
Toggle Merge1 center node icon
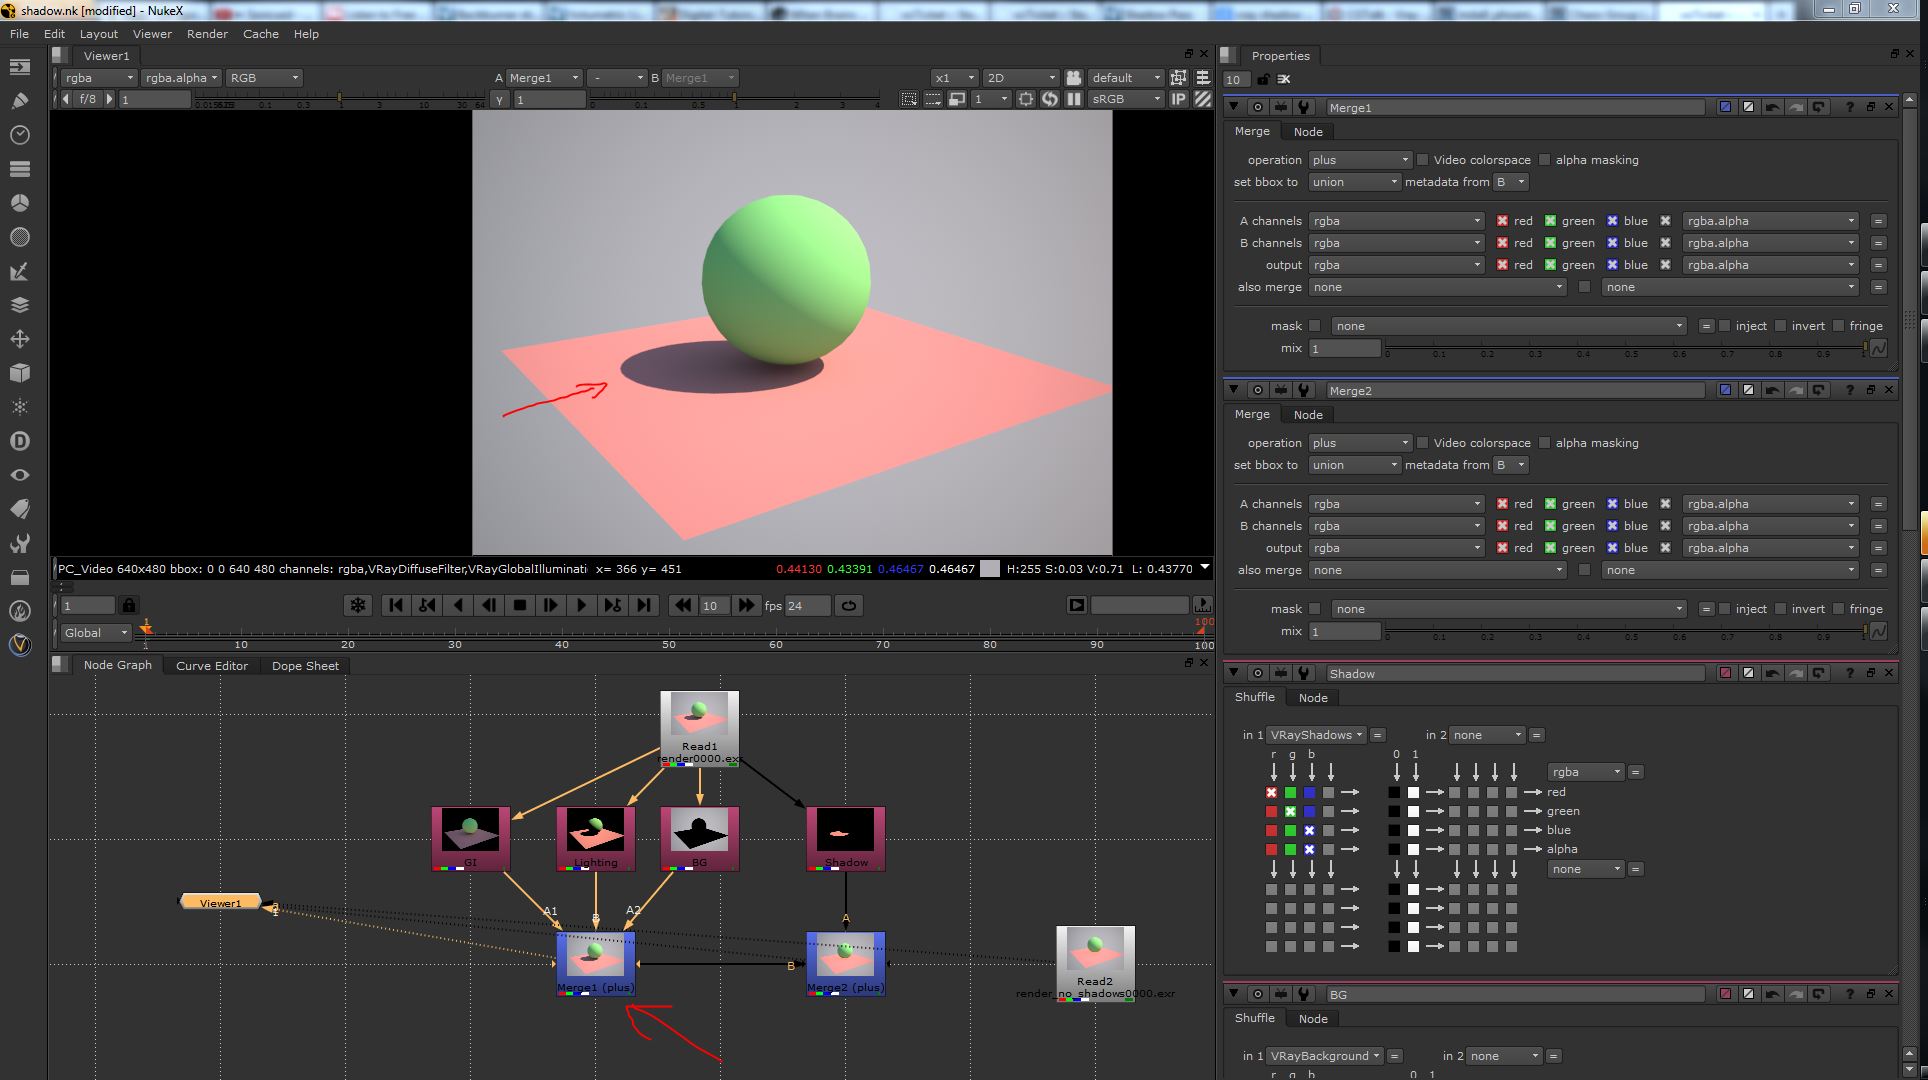coord(1257,107)
